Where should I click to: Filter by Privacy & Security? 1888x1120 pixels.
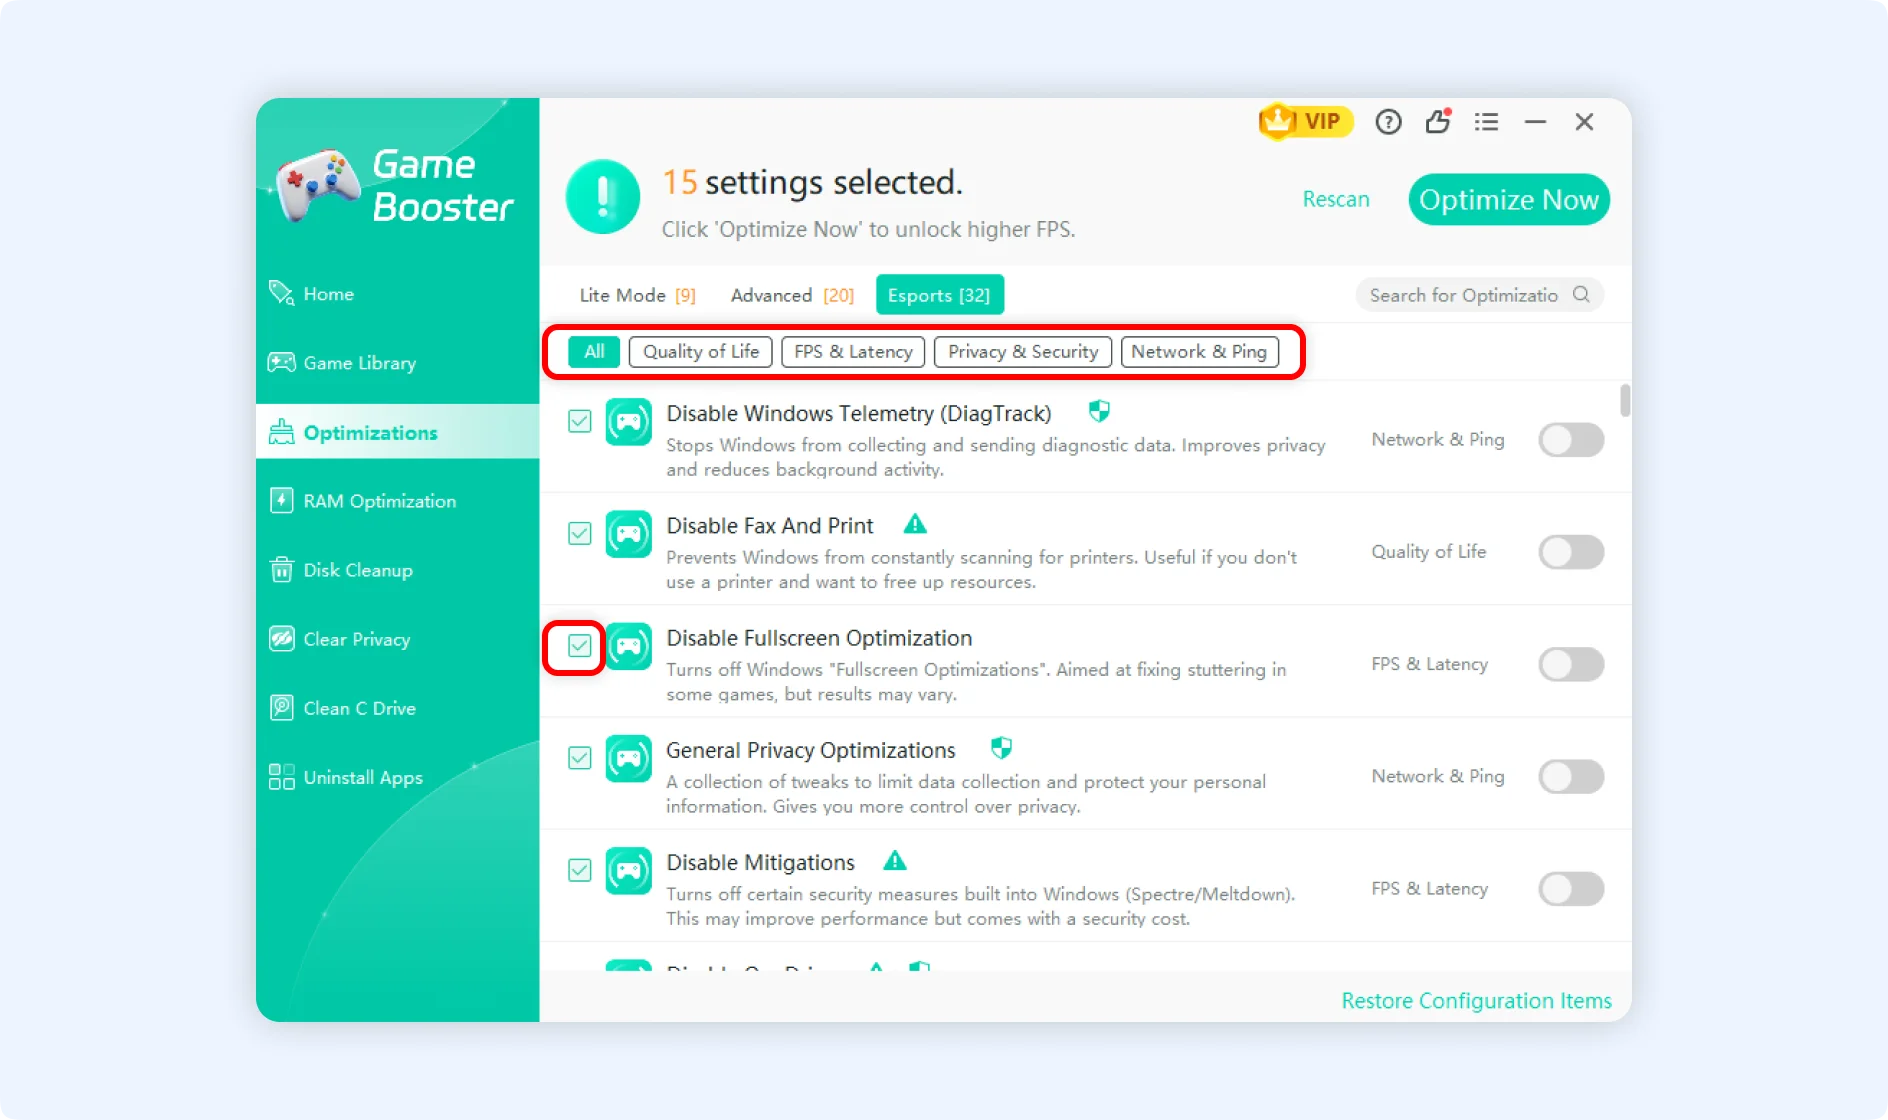tap(1022, 352)
